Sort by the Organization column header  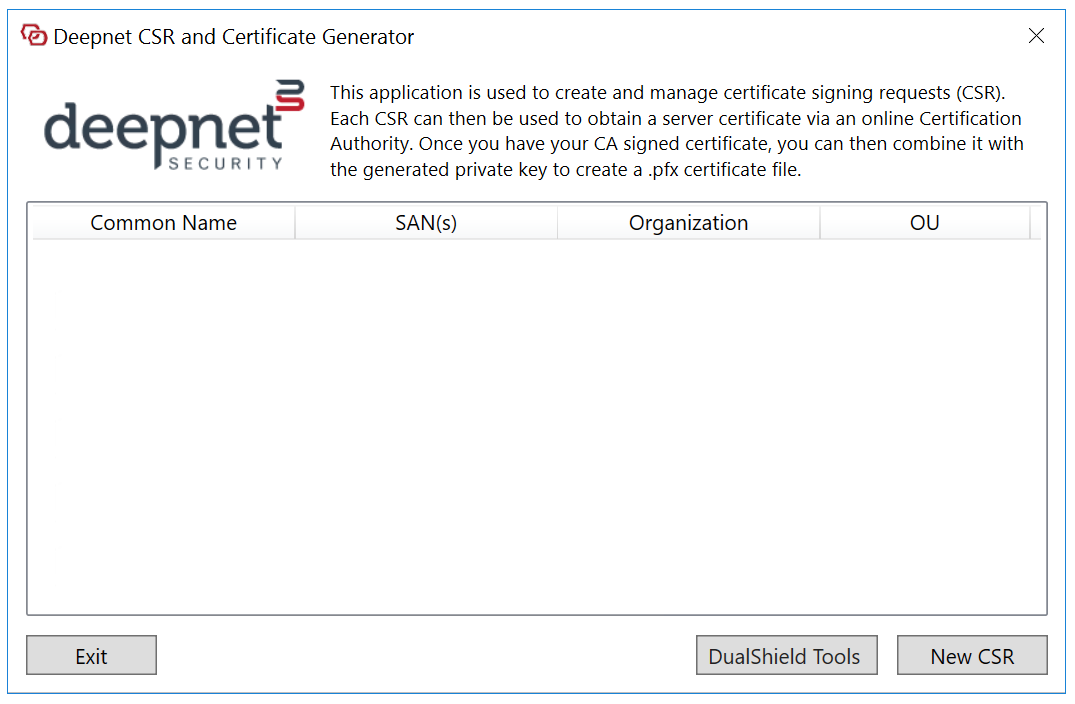point(688,223)
